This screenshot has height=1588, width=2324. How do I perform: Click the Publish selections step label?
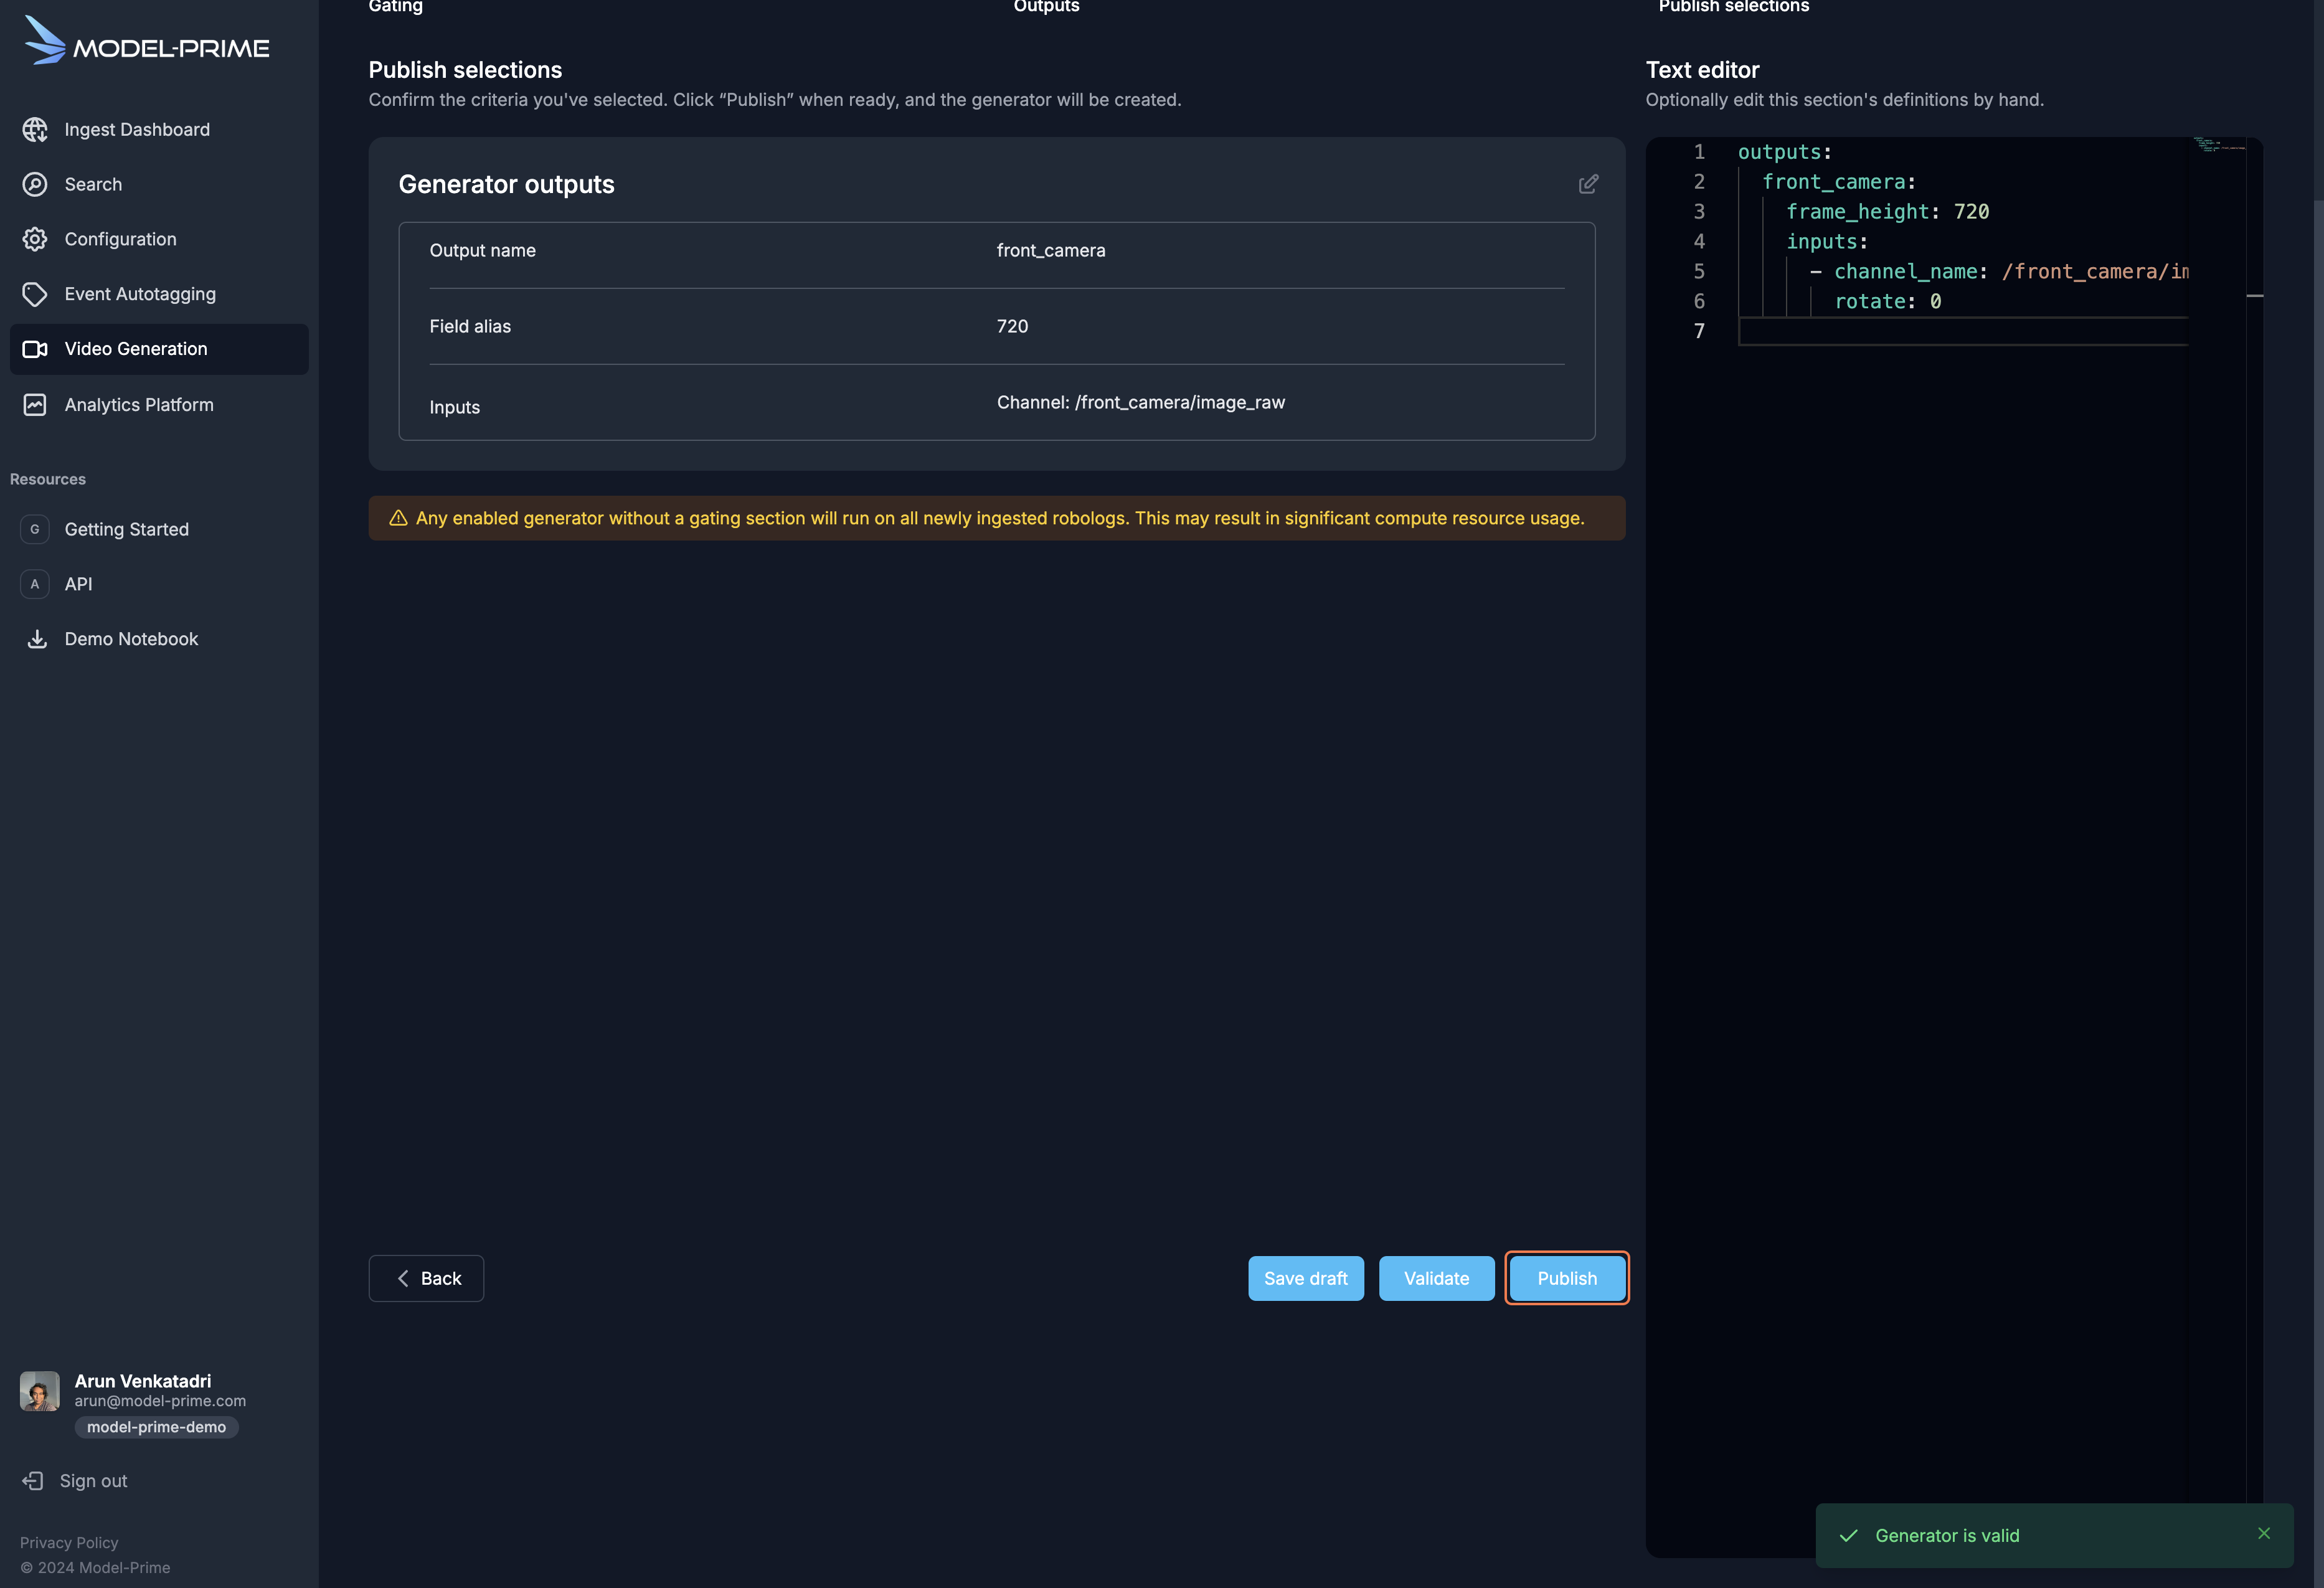pos(1734,7)
